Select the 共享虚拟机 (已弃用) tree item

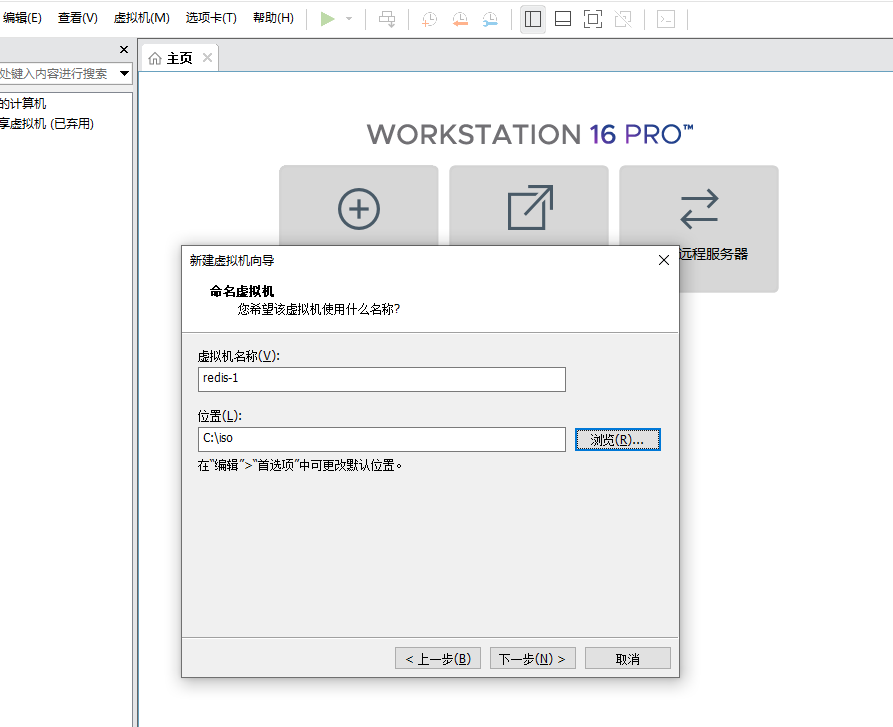click(47, 124)
